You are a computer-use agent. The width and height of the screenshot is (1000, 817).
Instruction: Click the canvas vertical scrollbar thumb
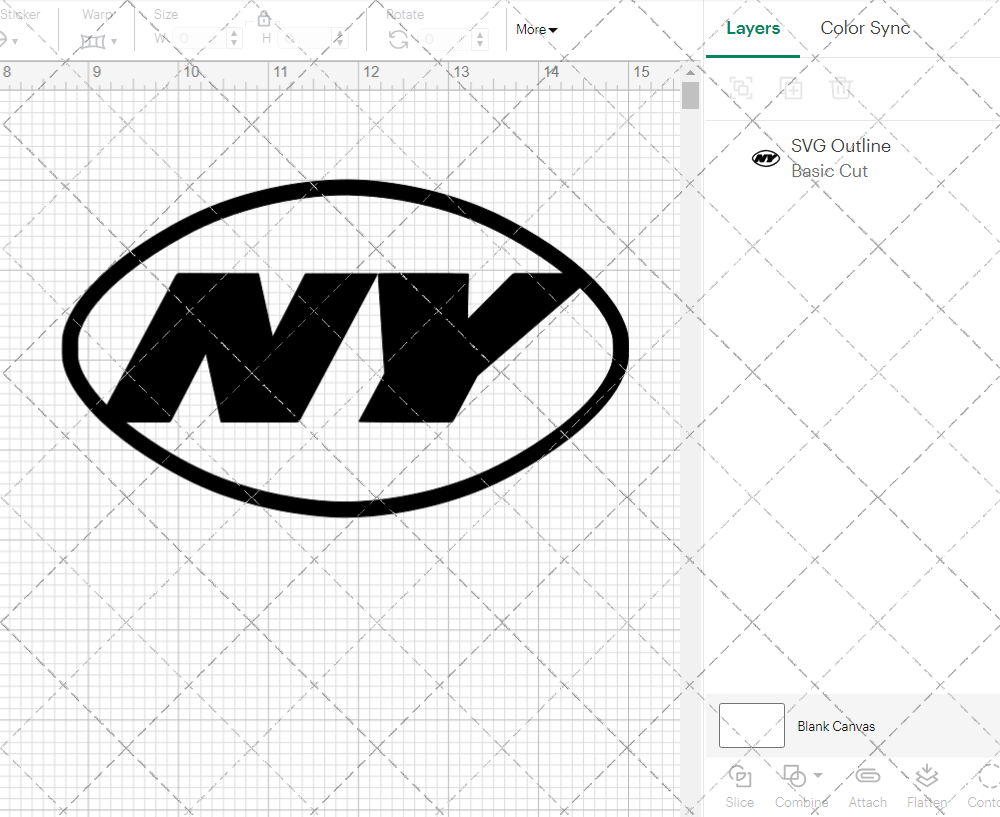[690, 96]
